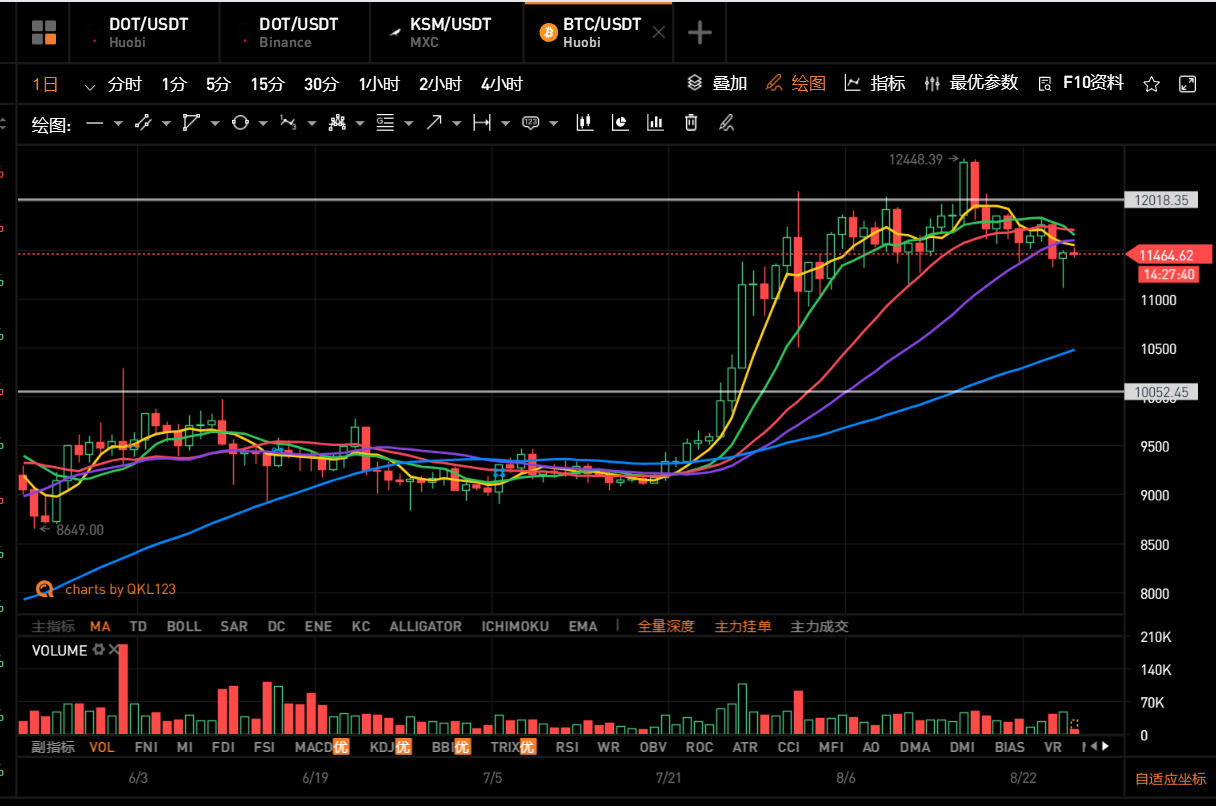The height and width of the screenshot is (806, 1216).
Task: Click the 指标 indicators button
Action: click(875, 84)
